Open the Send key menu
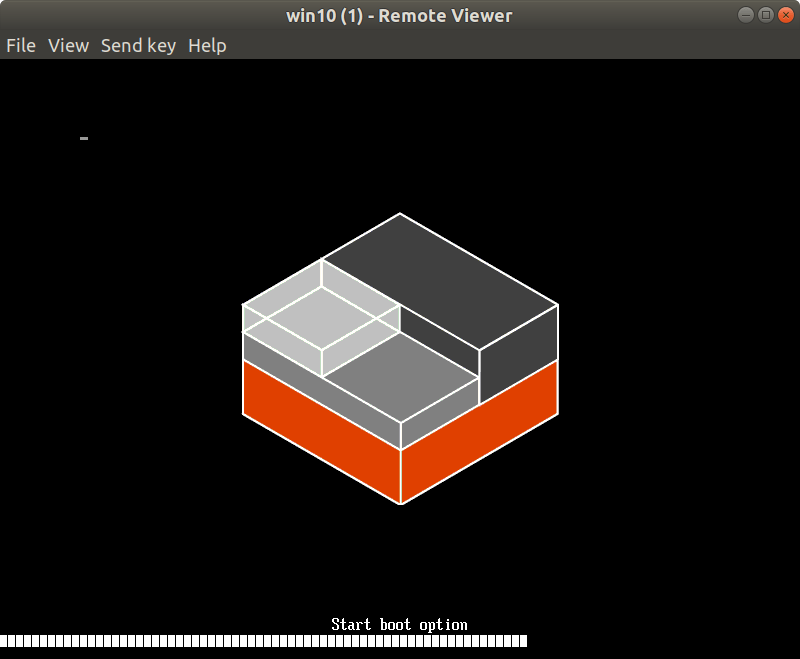 click(x=138, y=46)
